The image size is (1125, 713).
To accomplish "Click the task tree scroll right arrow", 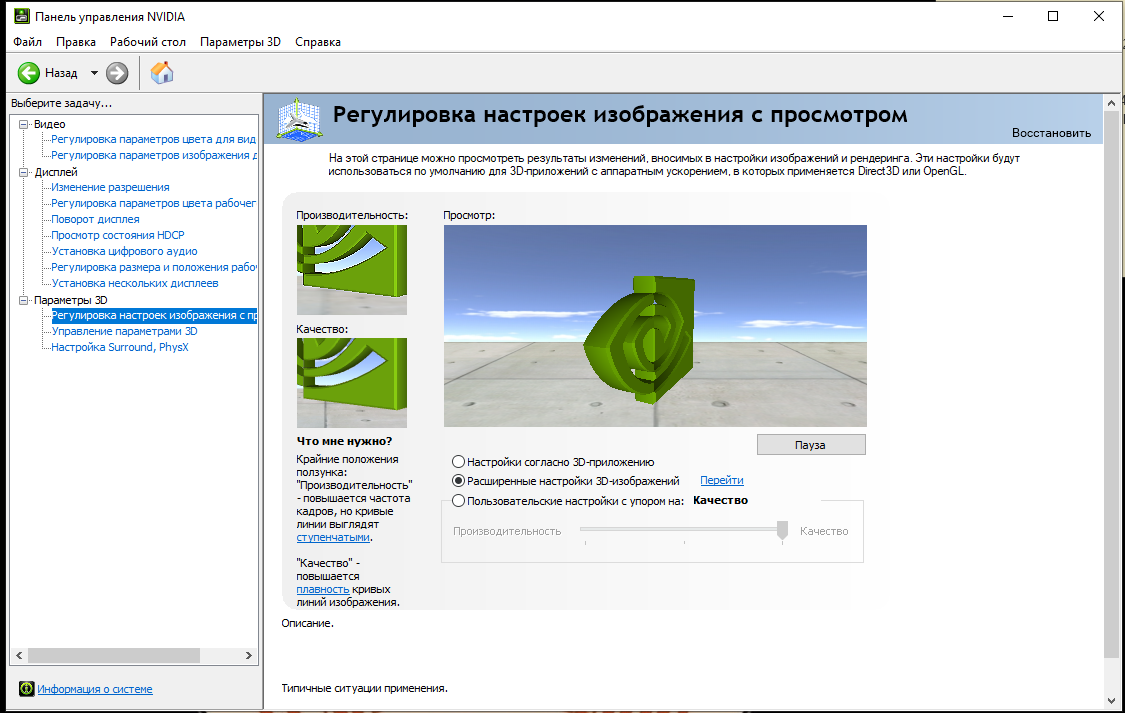I will coord(249,655).
